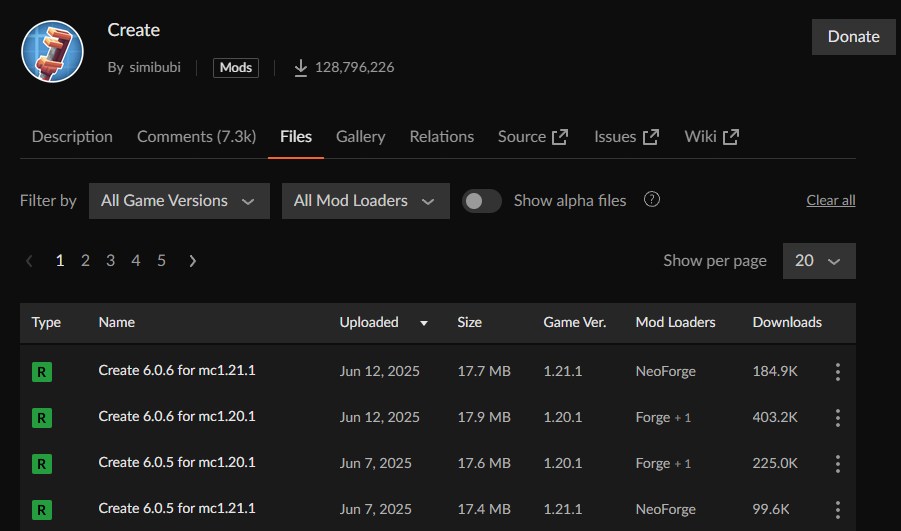Screen dimensions: 901x531
Task: Open options menu for Create 6.0.6 mc1.21.1
Action: pos(838,372)
